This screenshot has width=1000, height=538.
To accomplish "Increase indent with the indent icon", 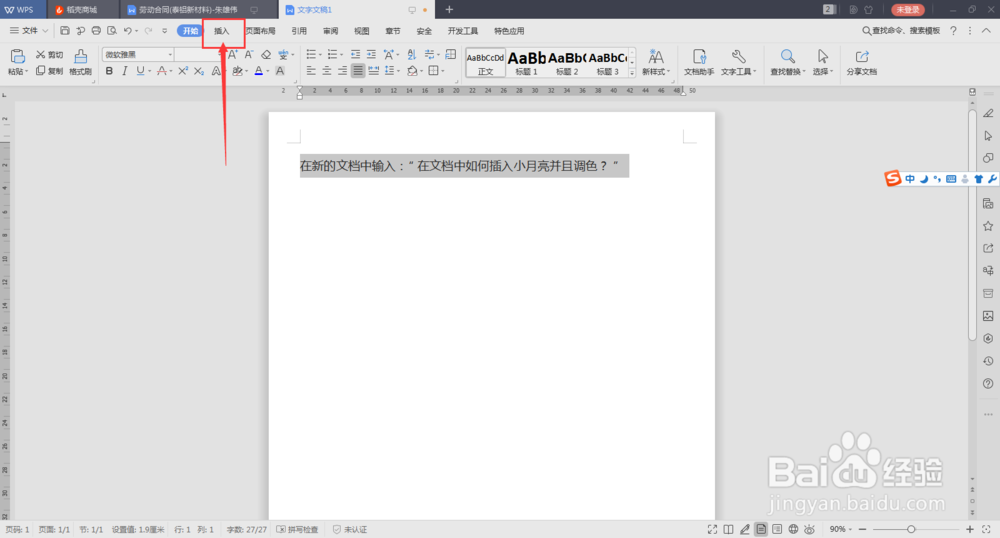I will (x=371, y=55).
